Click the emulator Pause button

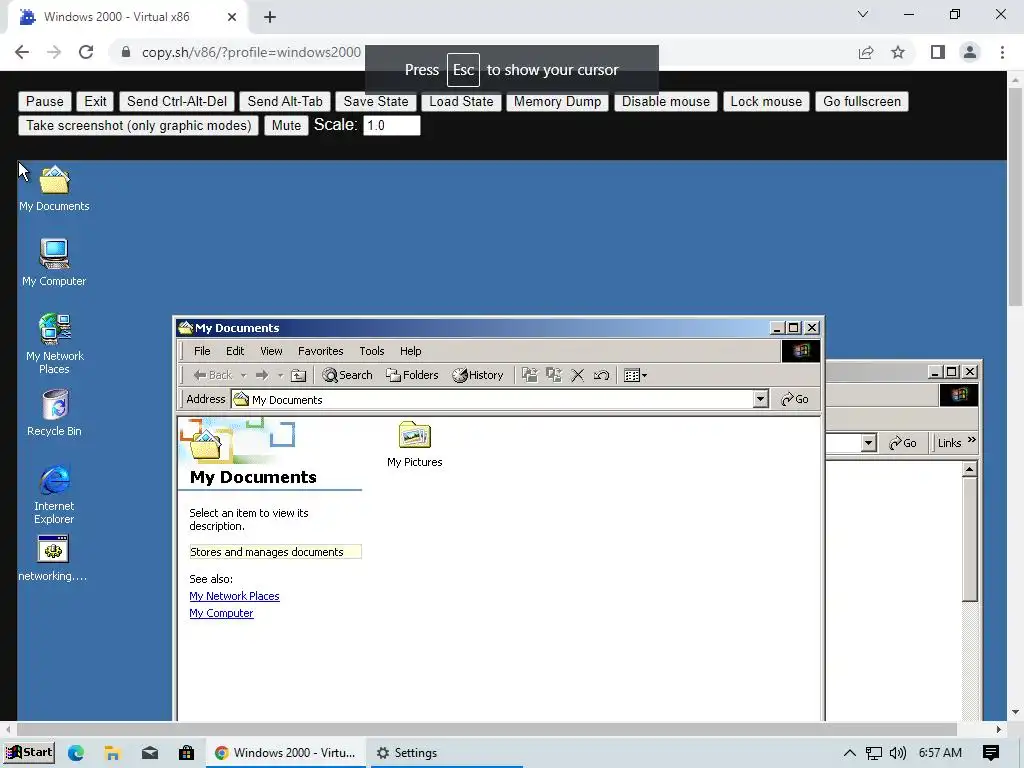(44, 101)
